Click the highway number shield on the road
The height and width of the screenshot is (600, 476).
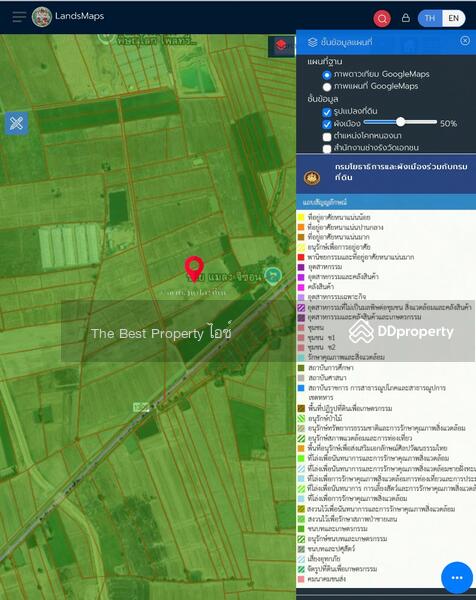[x=140, y=407]
